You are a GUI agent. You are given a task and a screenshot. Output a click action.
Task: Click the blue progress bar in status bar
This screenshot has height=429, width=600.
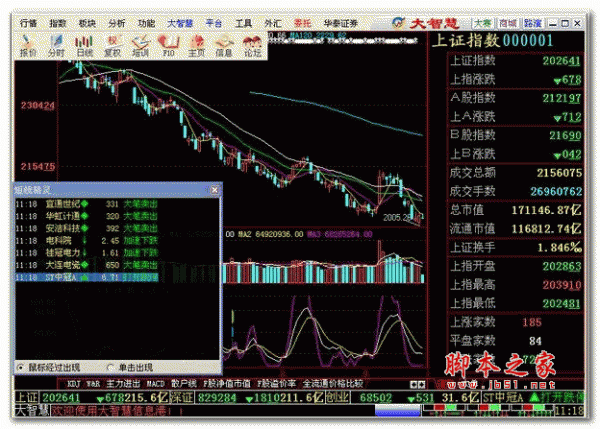click(x=398, y=411)
